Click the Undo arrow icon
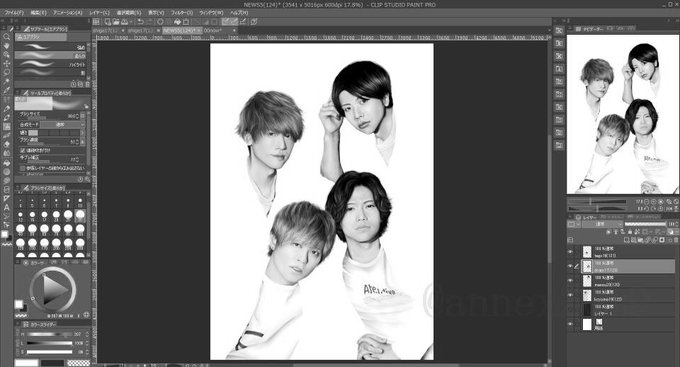The height and width of the screenshot is (367, 680). coord(141,22)
